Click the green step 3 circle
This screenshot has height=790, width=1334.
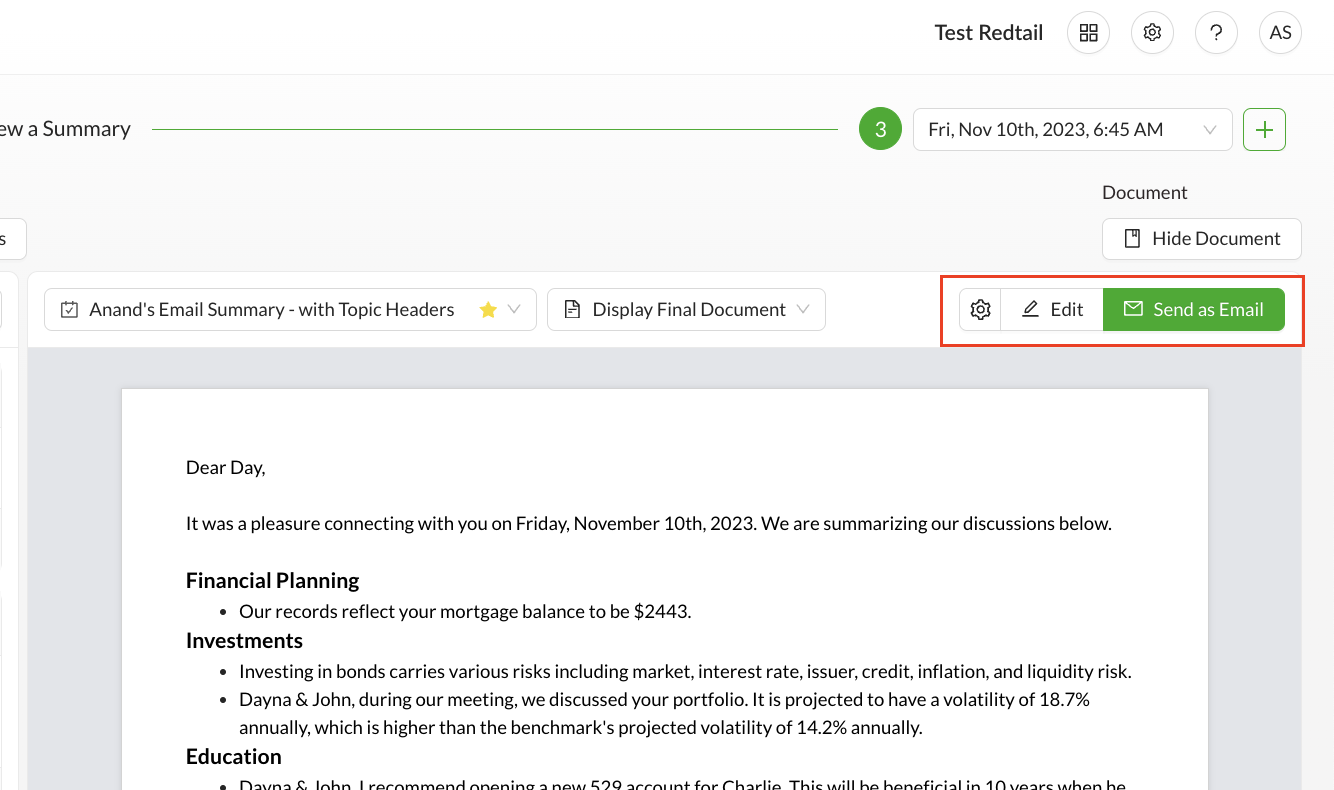tap(880, 130)
